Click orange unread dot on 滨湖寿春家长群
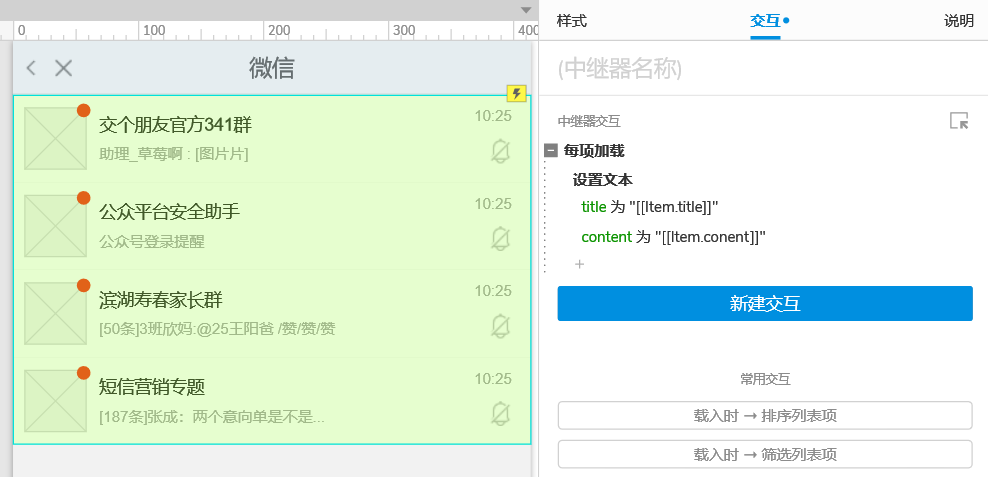Viewport: 988px width, 477px height. (x=84, y=285)
